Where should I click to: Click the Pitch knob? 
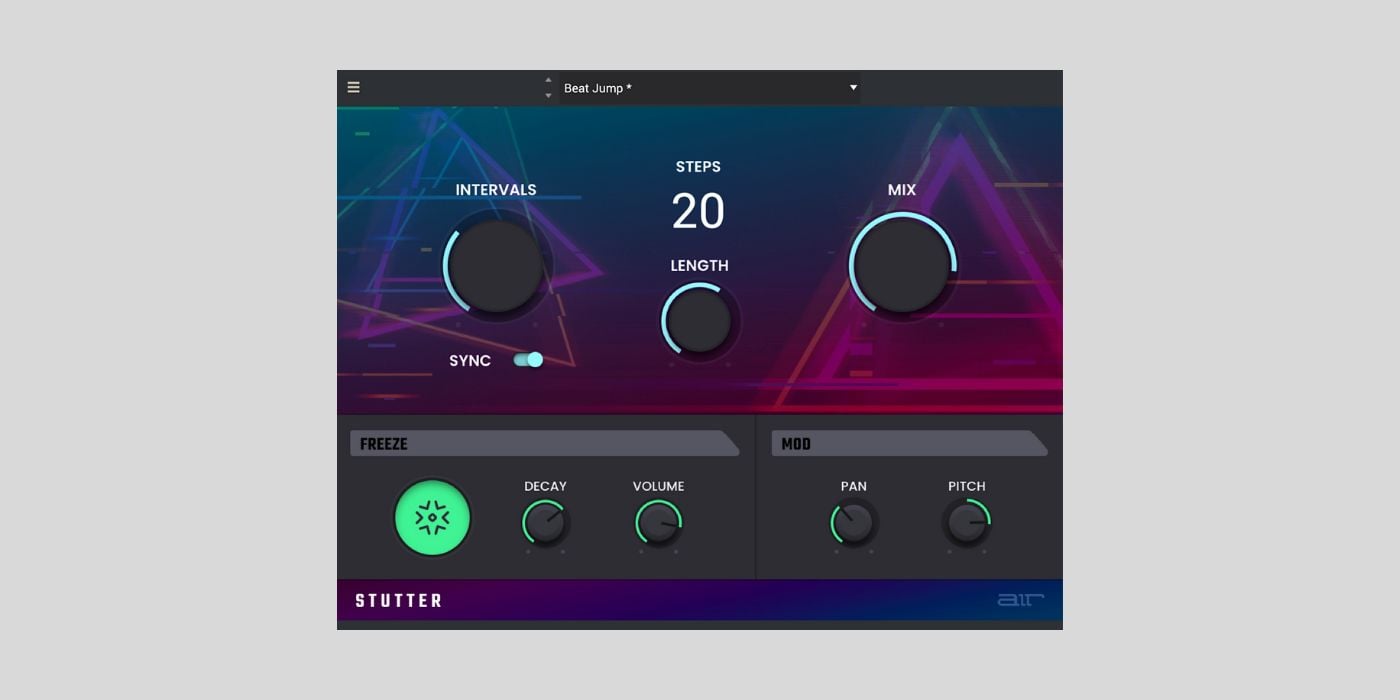[967, 522]
